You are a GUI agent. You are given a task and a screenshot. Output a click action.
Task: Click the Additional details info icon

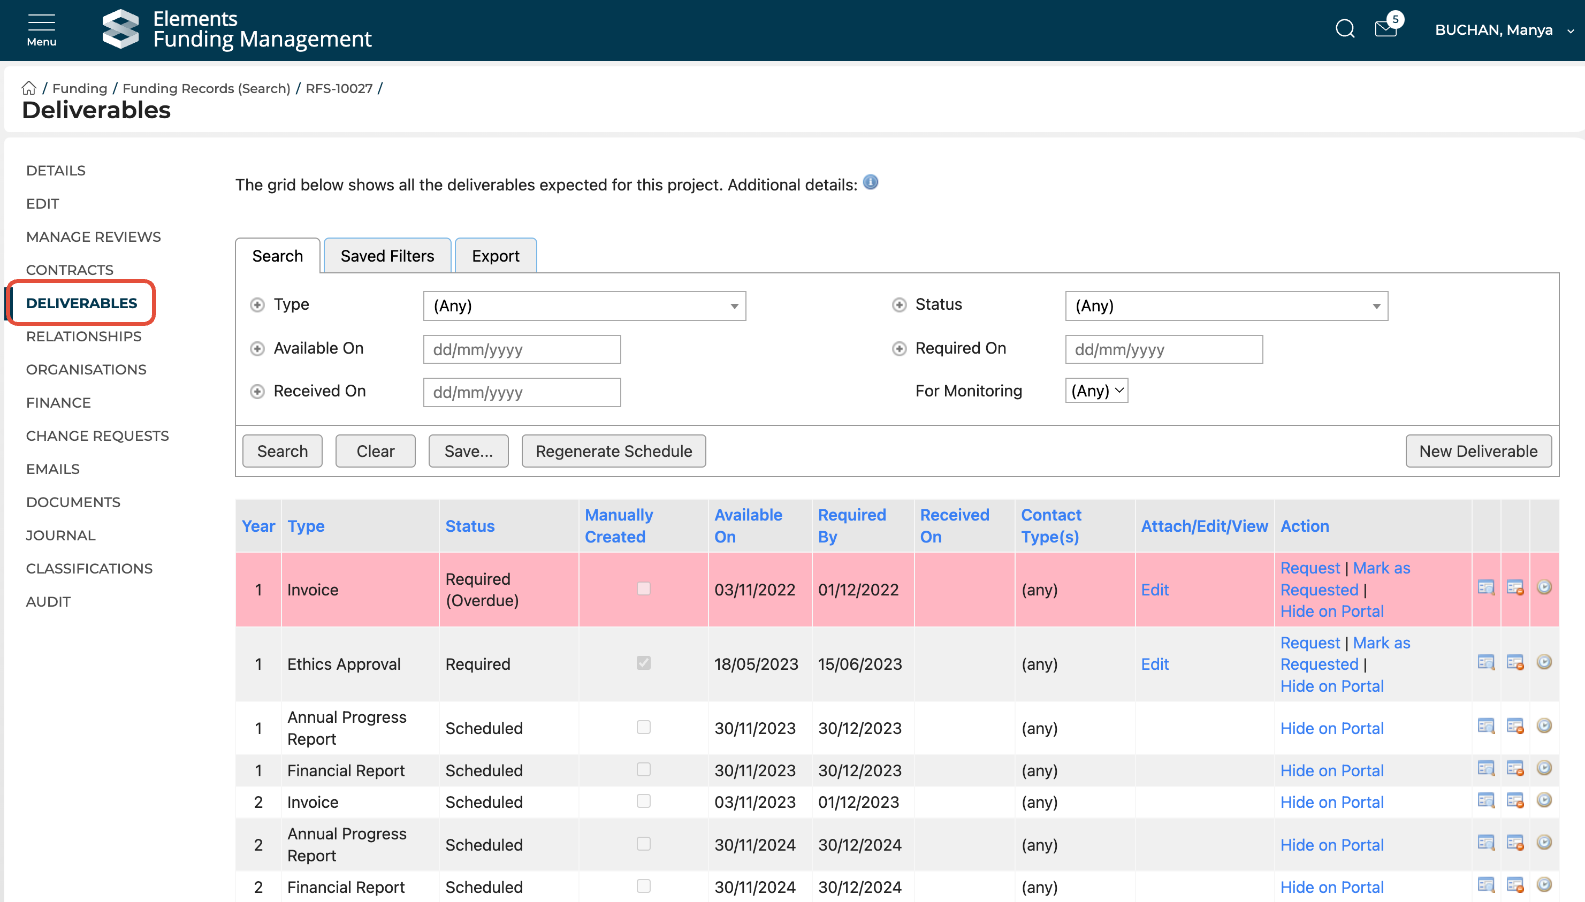tap(870, 182)
